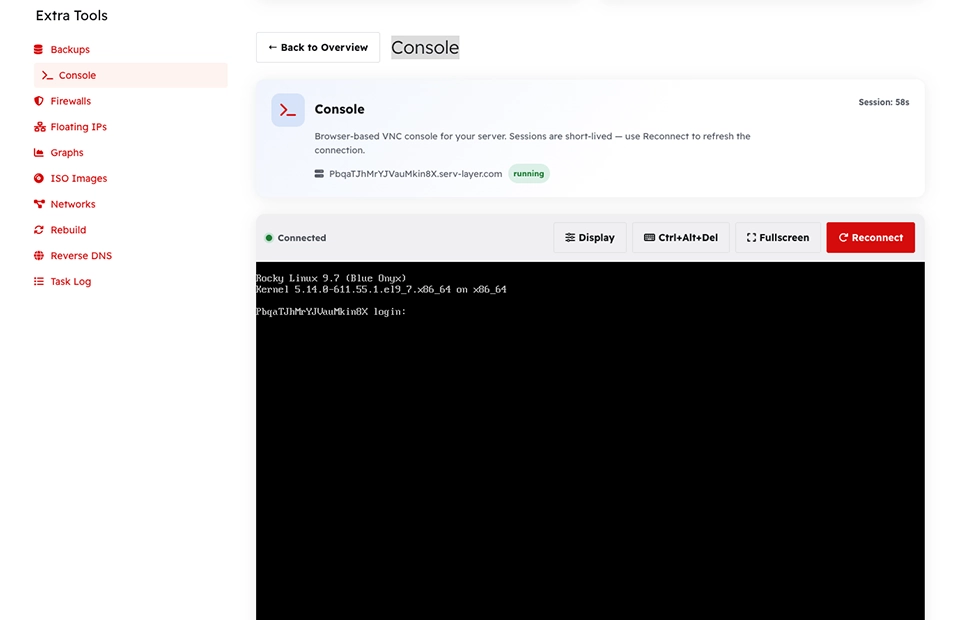Reconnect the console session
The width and height of the screenshot is (958, 620).
click(x=870, y=238)
